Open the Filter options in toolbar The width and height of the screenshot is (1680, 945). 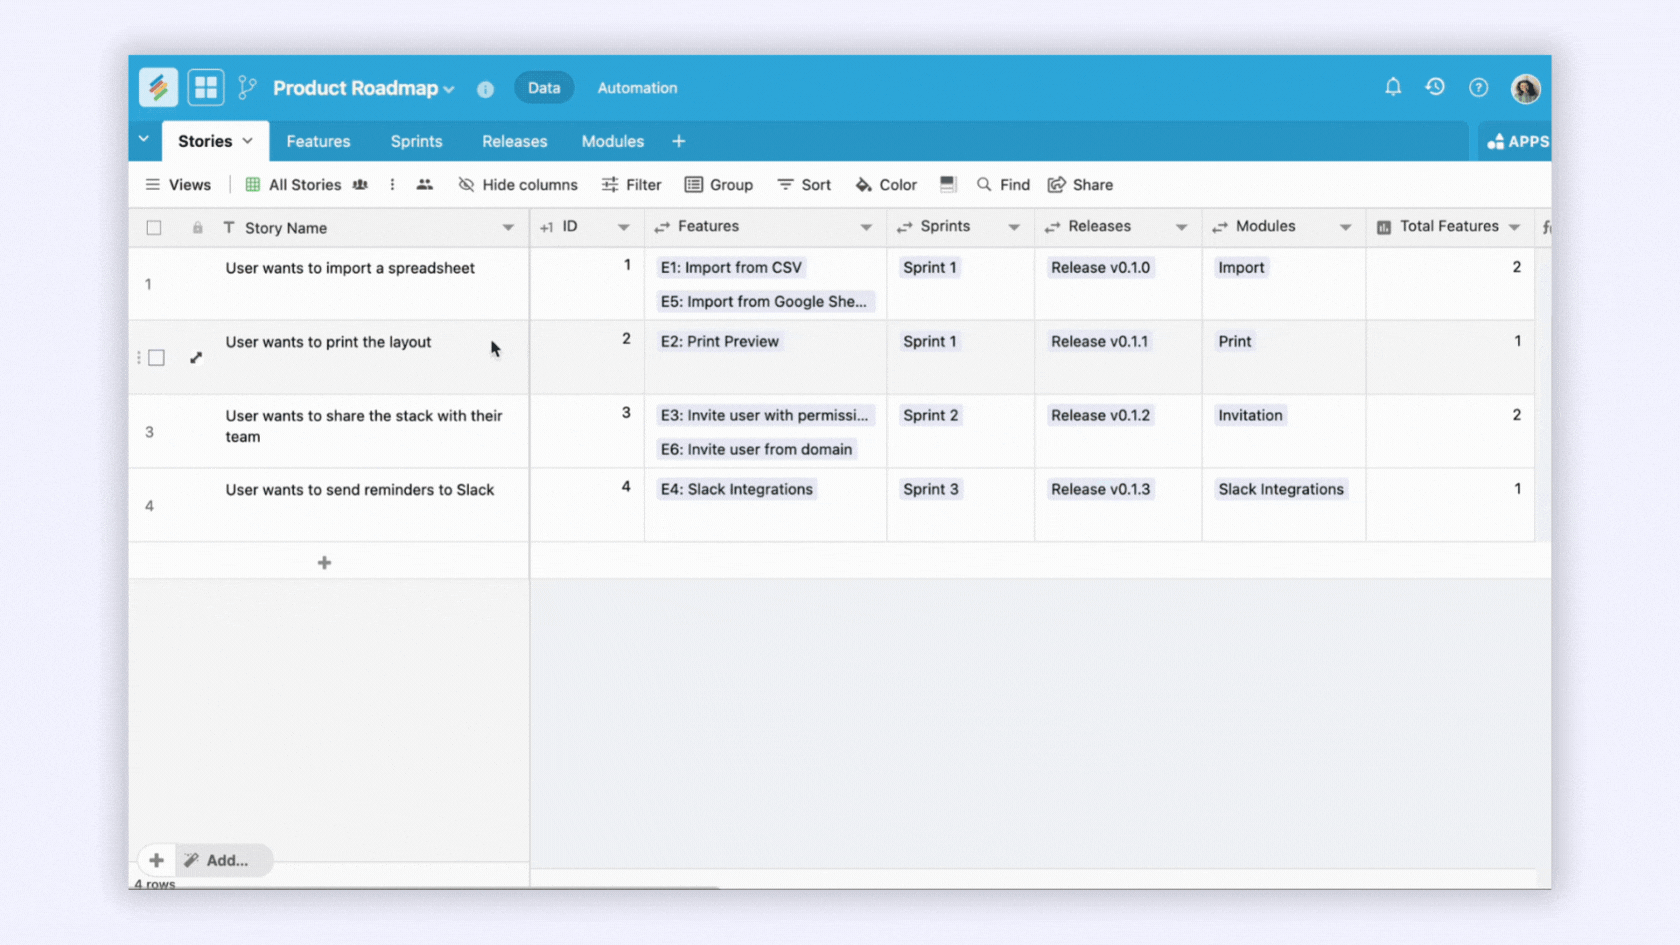pyautogui.click(x=631, y=184)
